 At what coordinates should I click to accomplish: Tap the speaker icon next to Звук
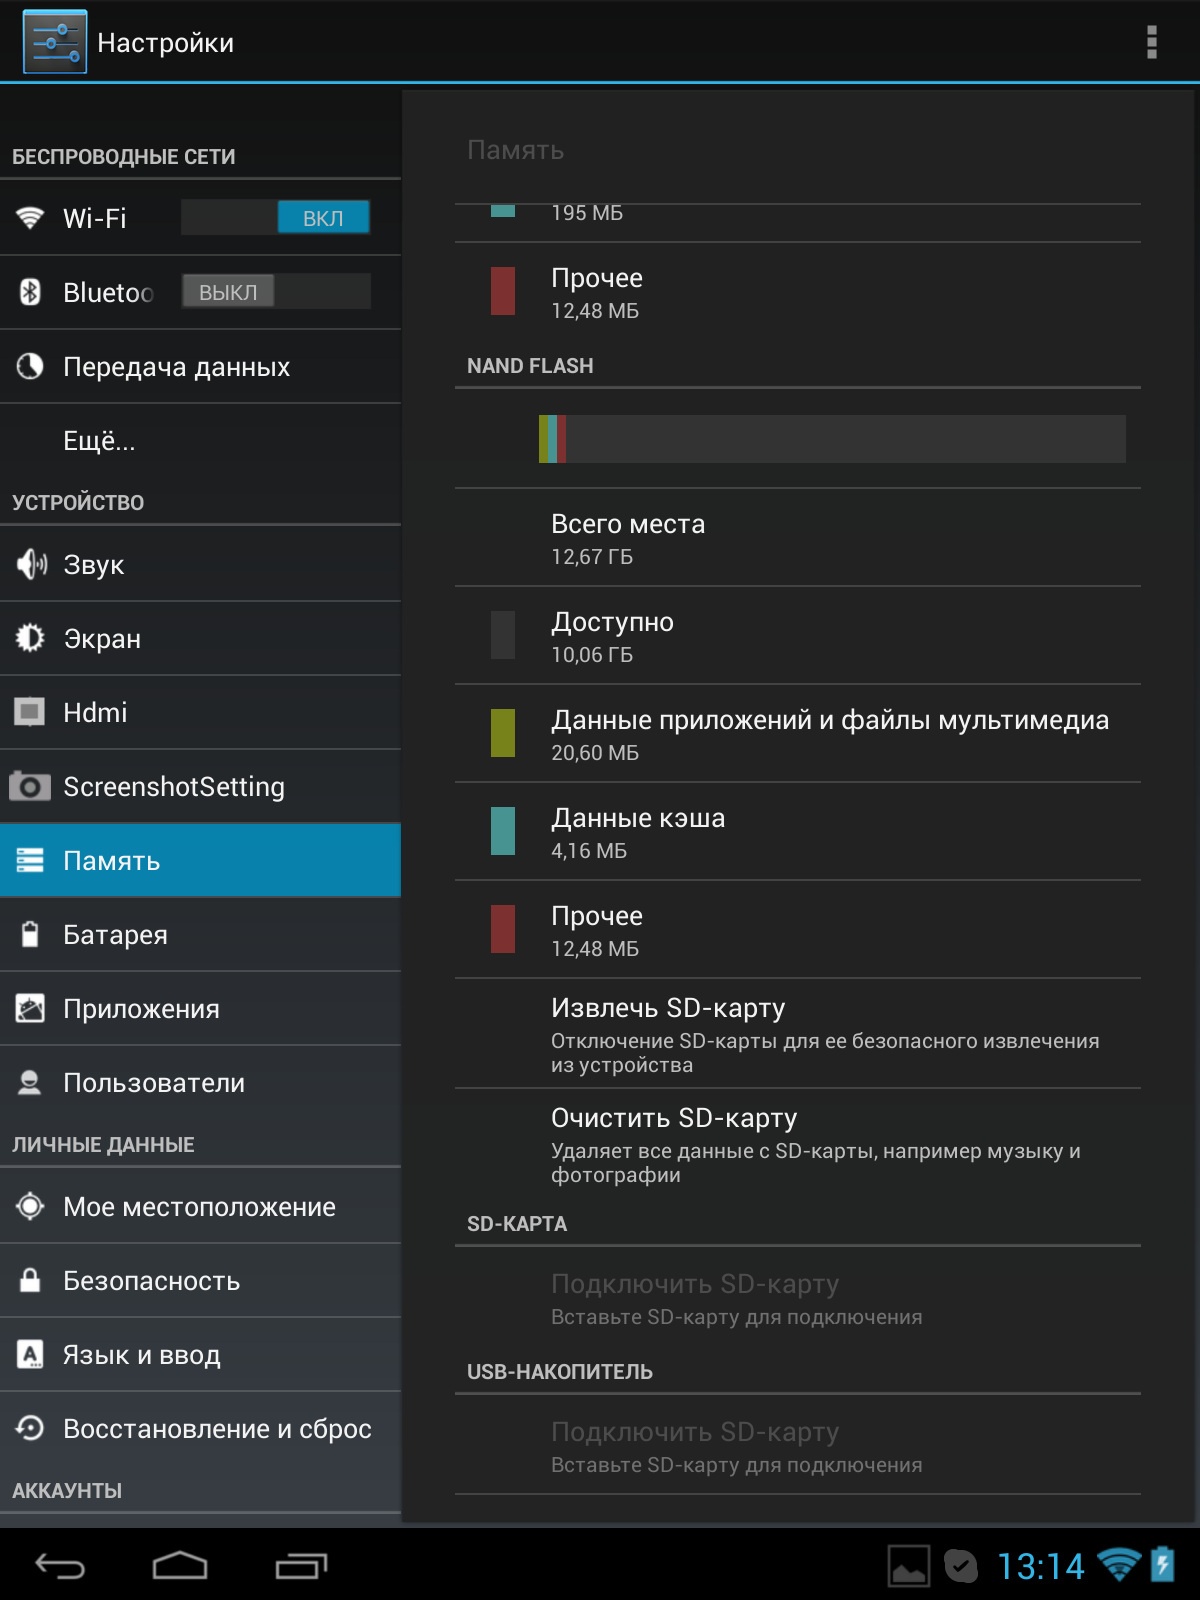(x=31, y=565)
